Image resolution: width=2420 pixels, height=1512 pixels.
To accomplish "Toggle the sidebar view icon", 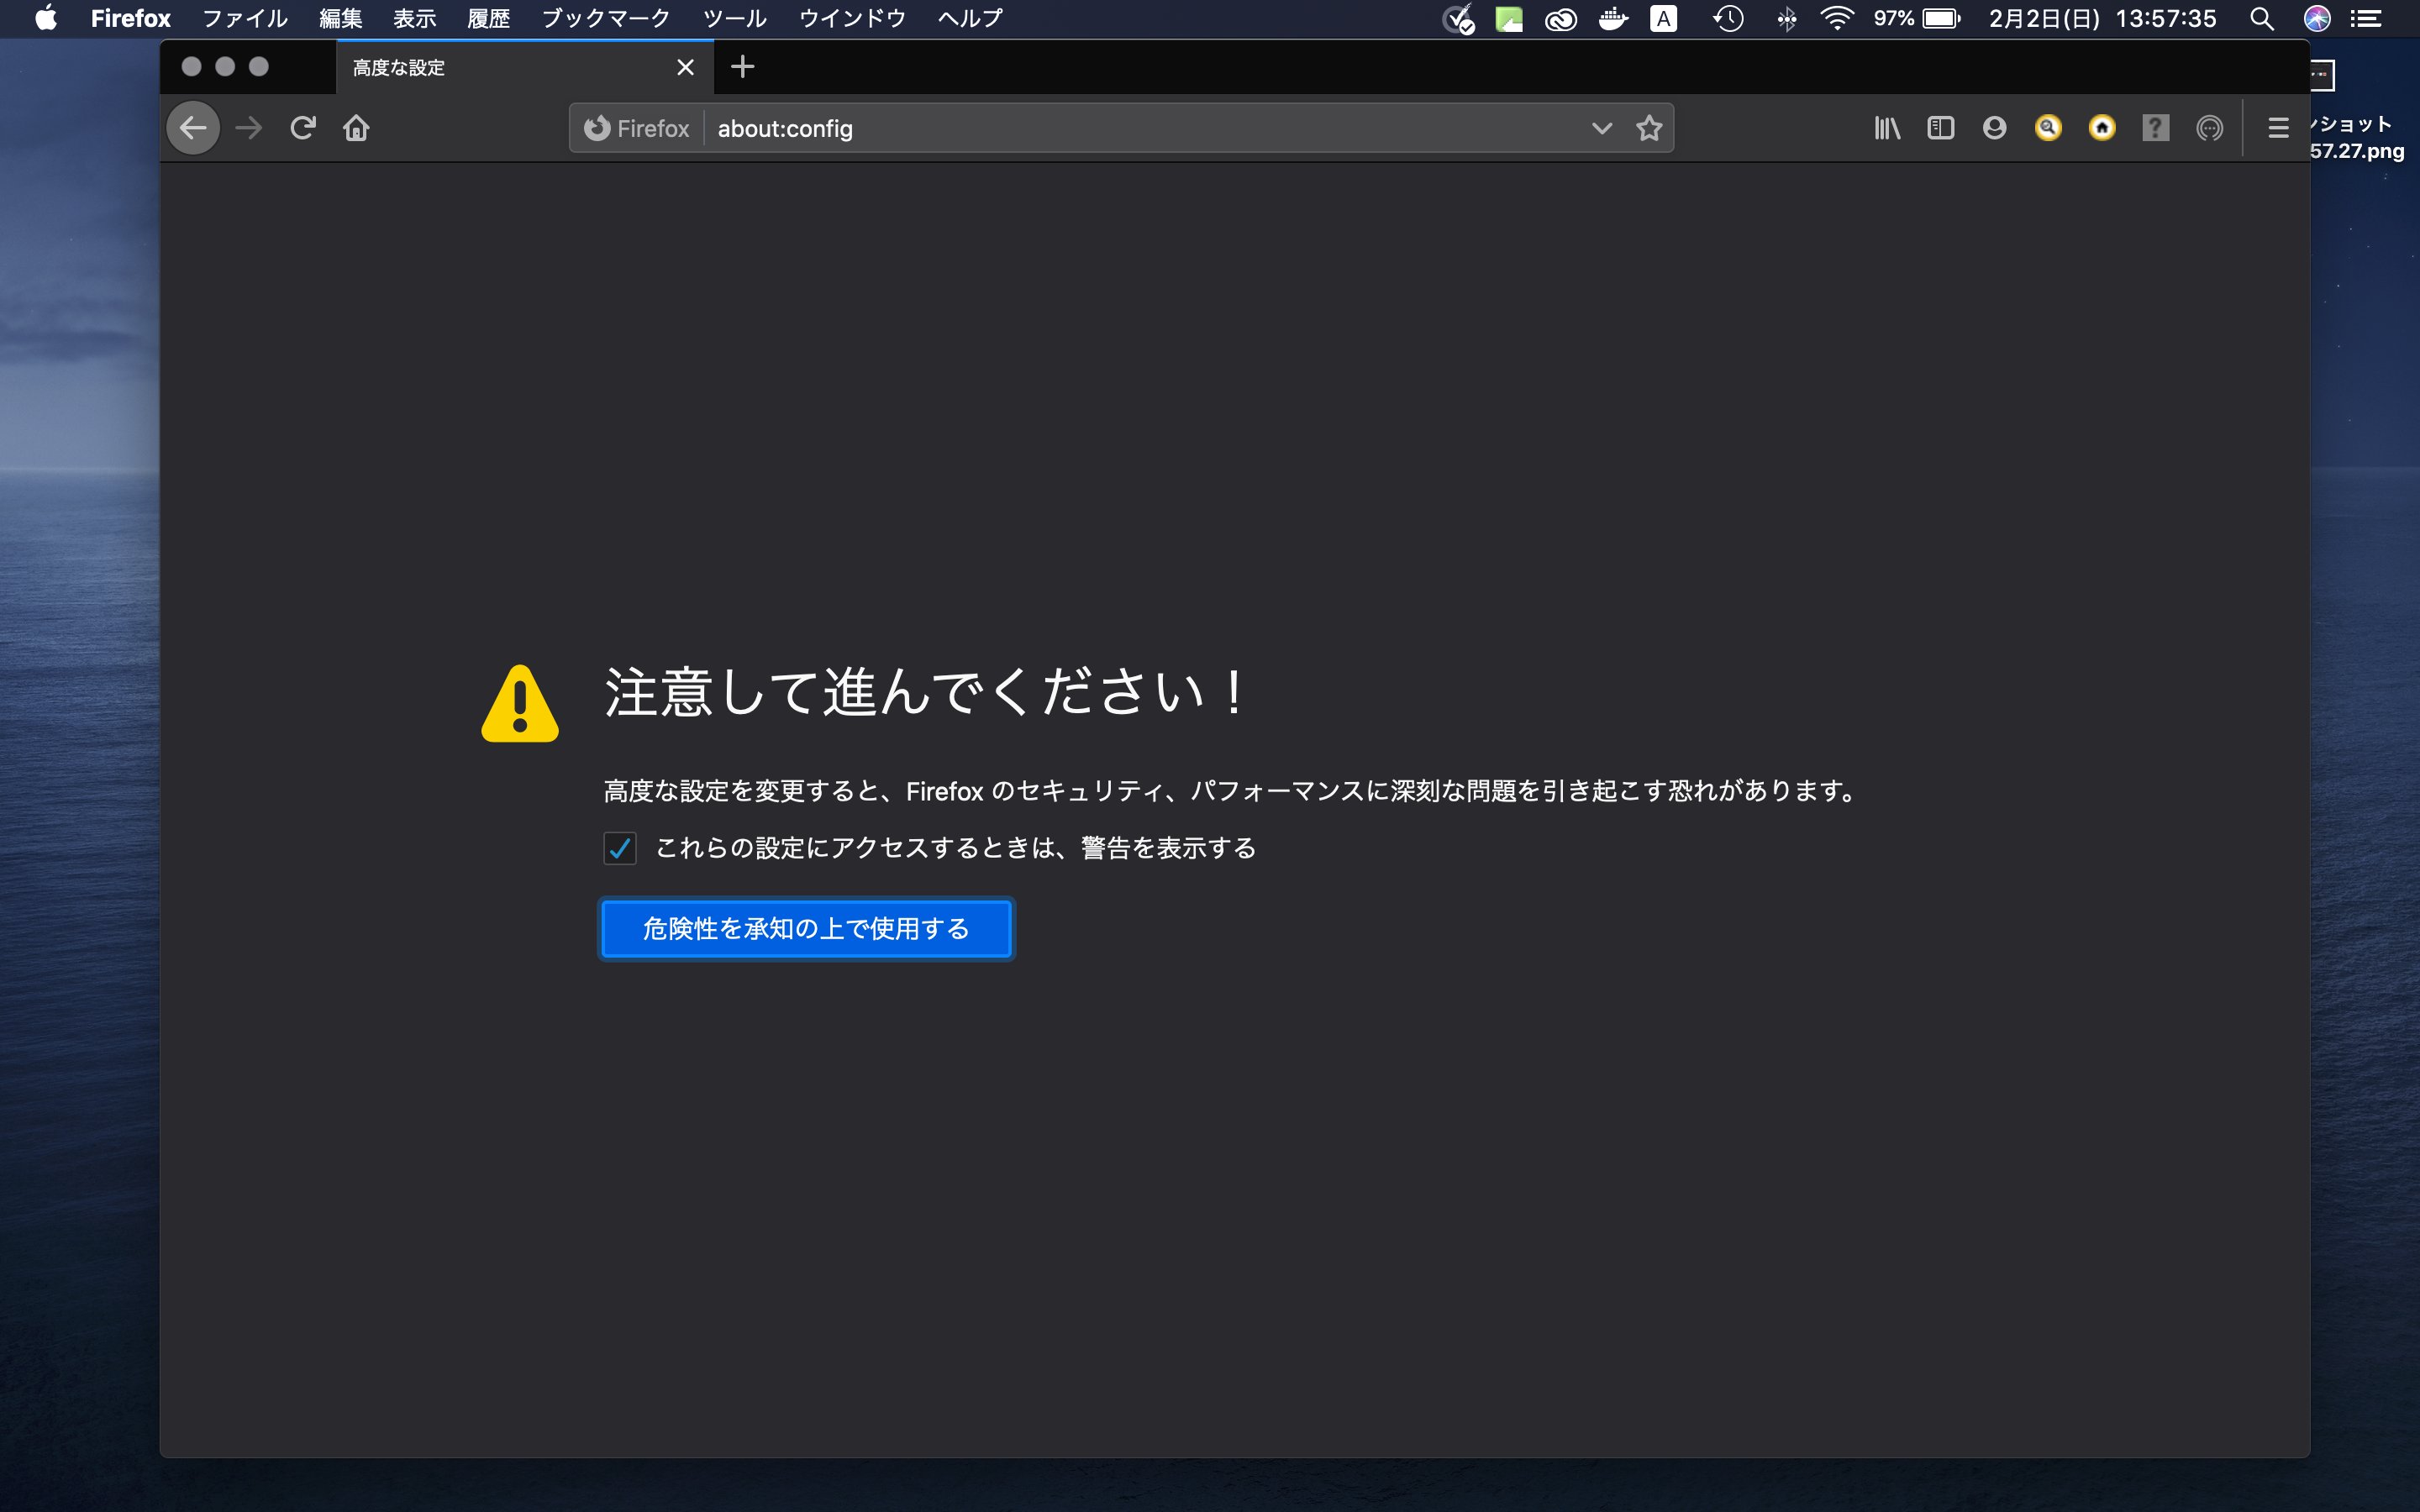I will tap(1940, 128).
